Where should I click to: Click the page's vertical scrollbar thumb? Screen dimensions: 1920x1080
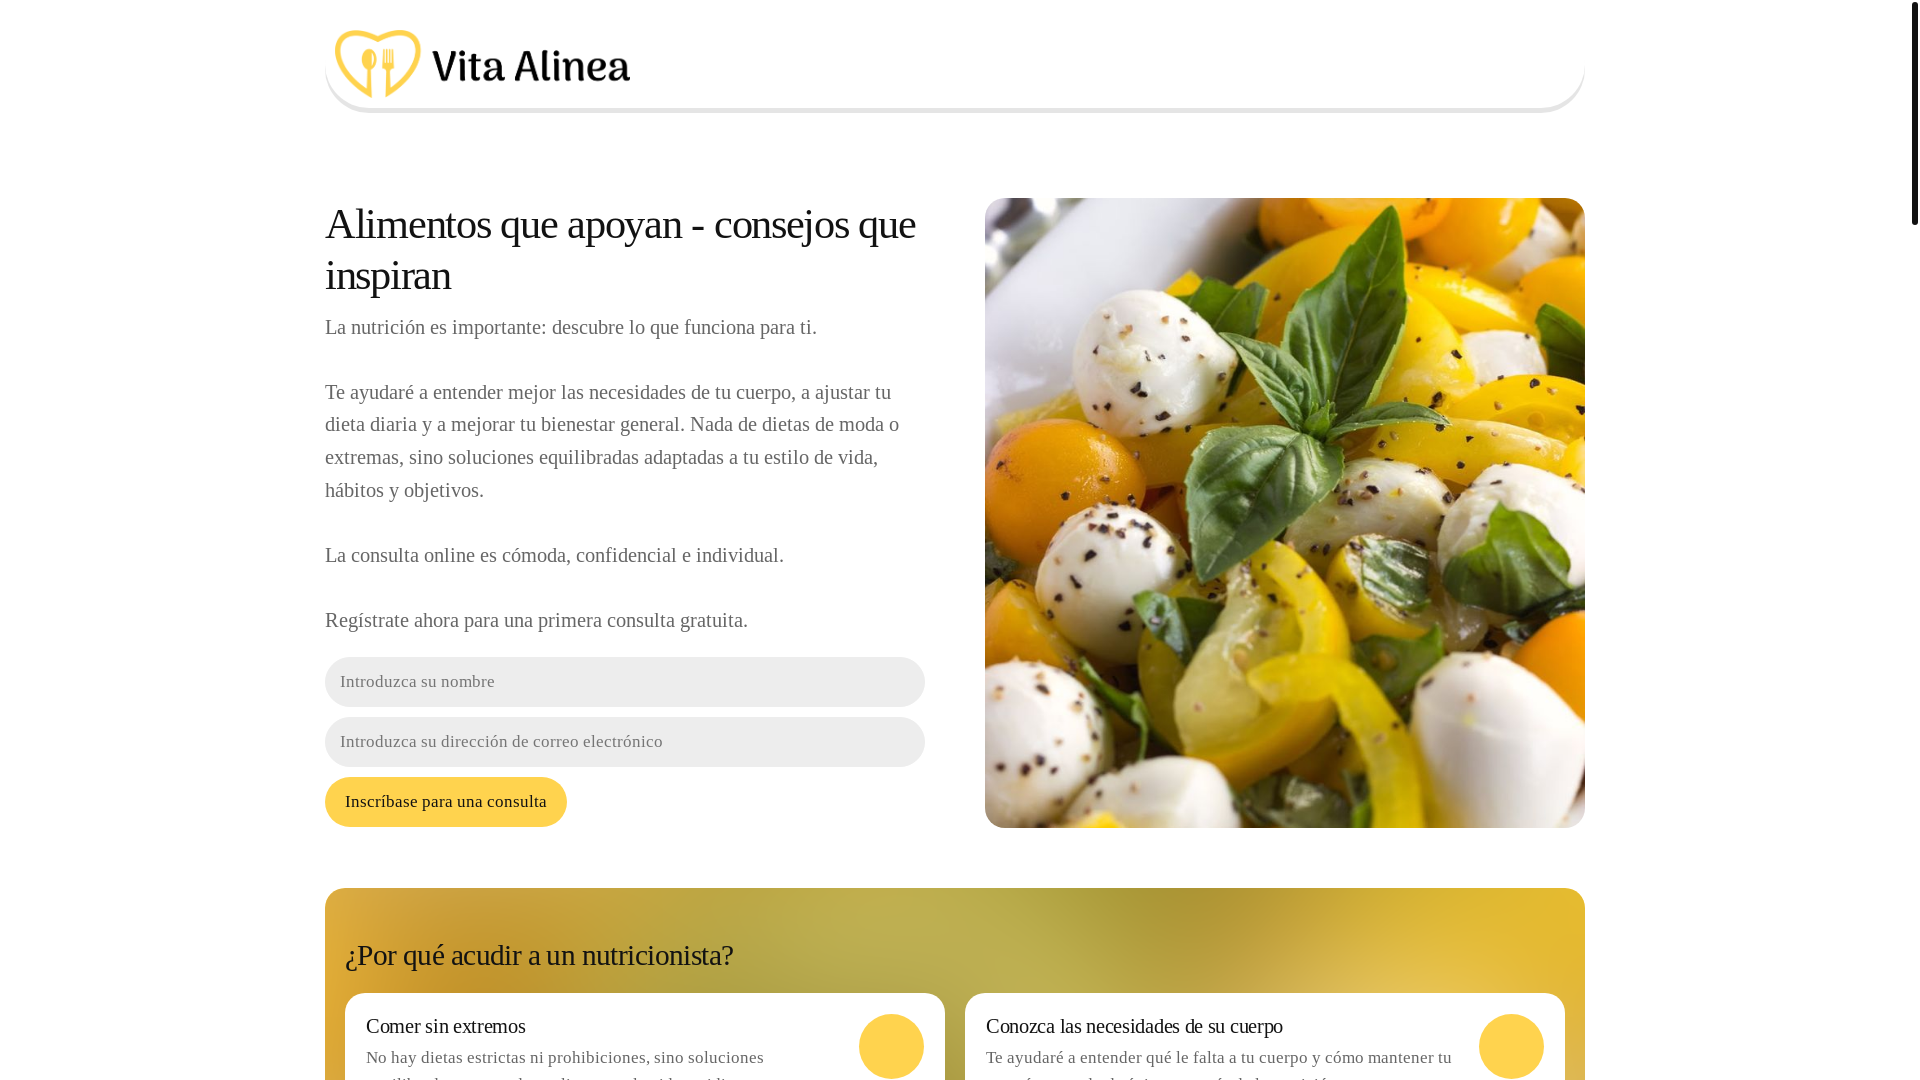[x=1914, y=113]
